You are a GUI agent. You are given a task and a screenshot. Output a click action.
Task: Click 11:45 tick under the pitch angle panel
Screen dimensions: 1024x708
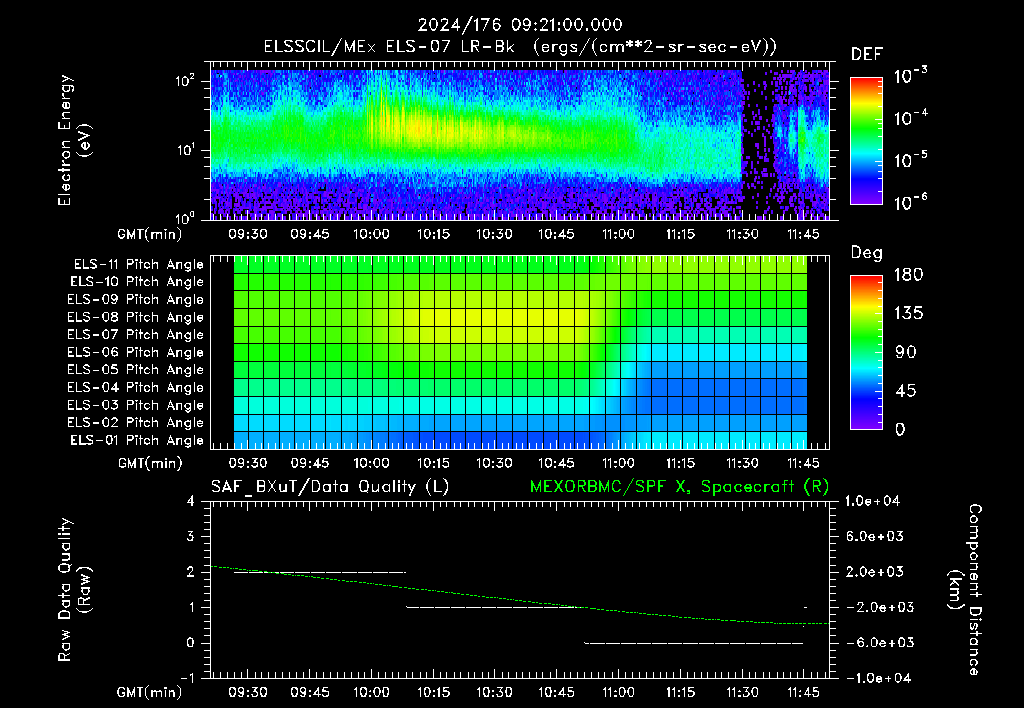coord(803,463)
